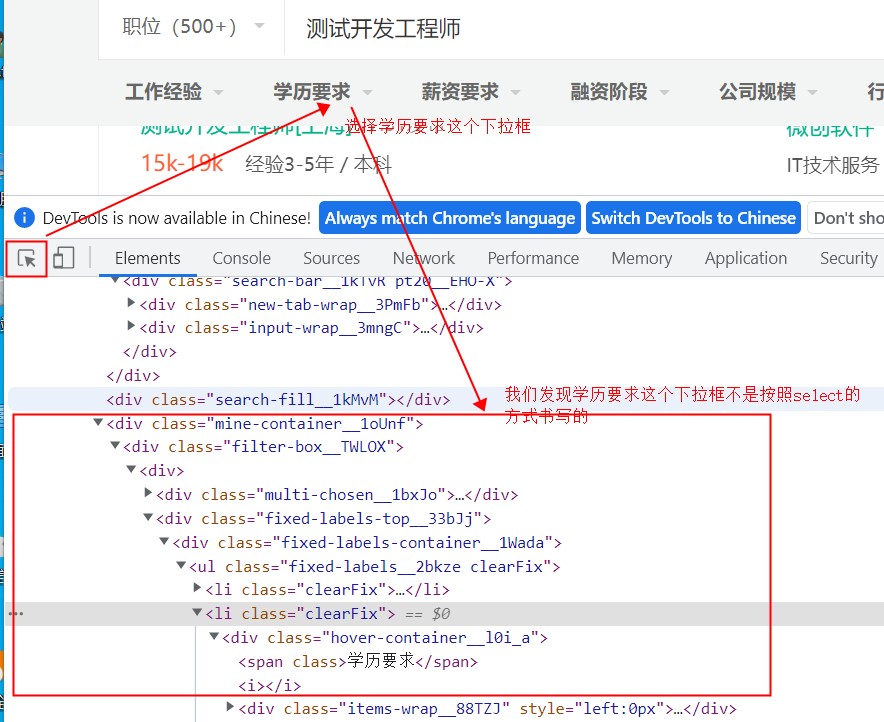
Task: Click Always match Chrome's language button
Action: pyautogui.click(x=450, y=218)
